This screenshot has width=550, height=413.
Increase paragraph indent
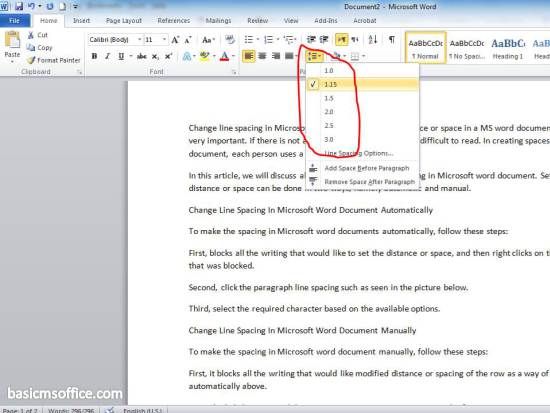pos(324,40)
